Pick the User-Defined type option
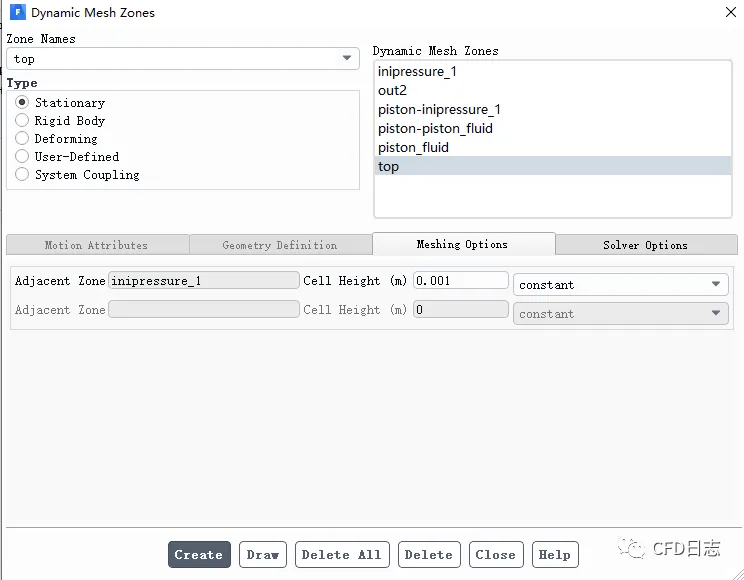744x580 pixels. (23, 157)
